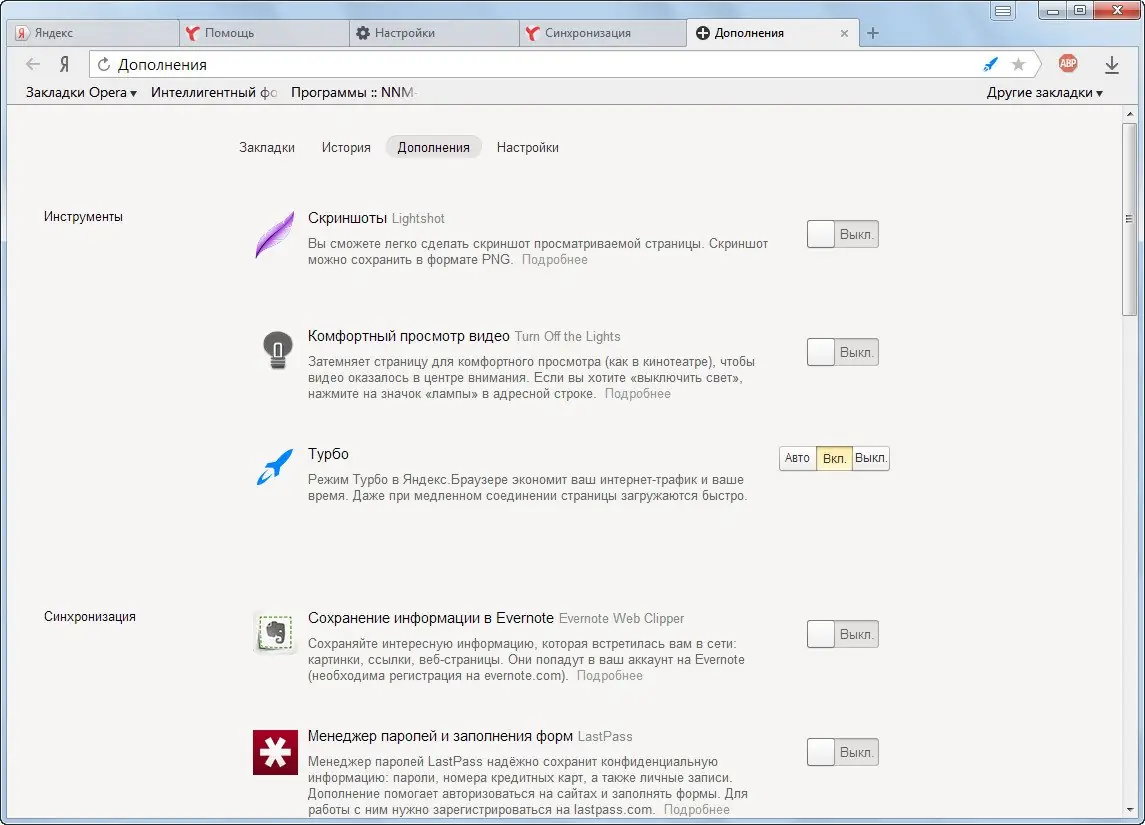Open Подробнее link for LastPass
This screenshot has height=825, width=1145.
click(697, 810)
